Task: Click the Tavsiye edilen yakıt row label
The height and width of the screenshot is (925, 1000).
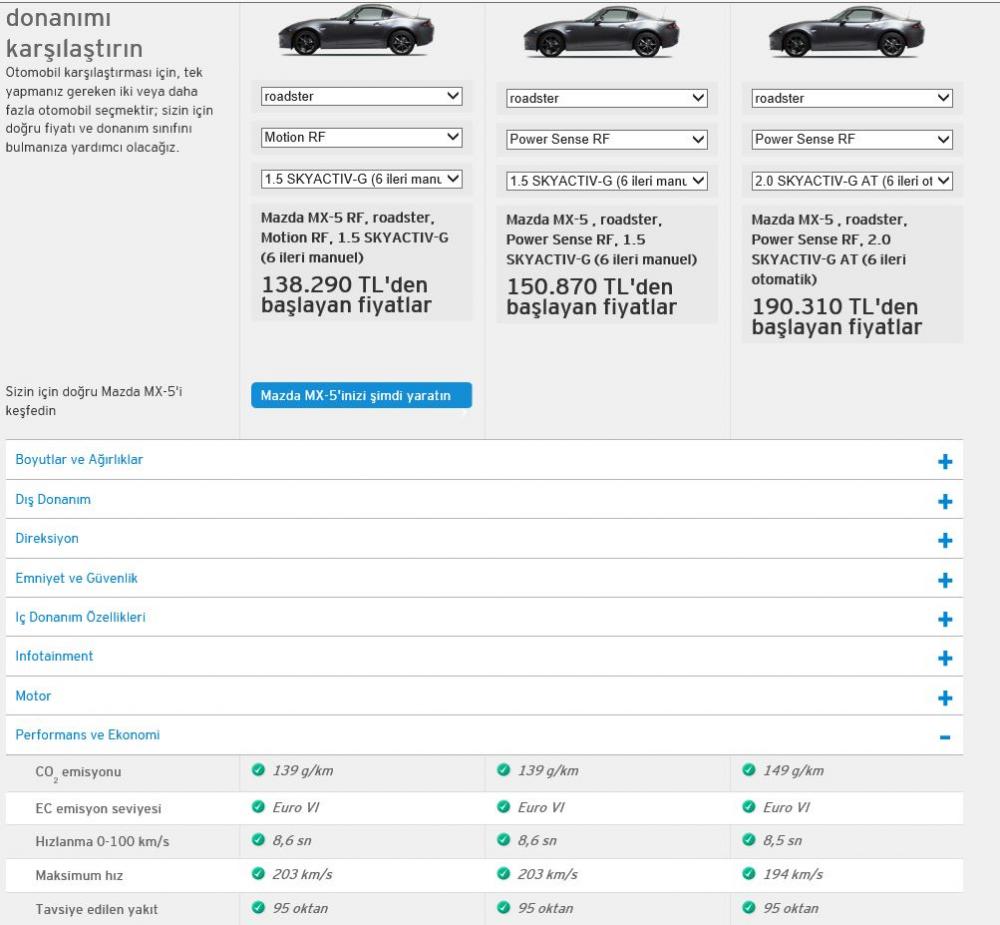Action: pyautogui.click(x=96, y=910)
